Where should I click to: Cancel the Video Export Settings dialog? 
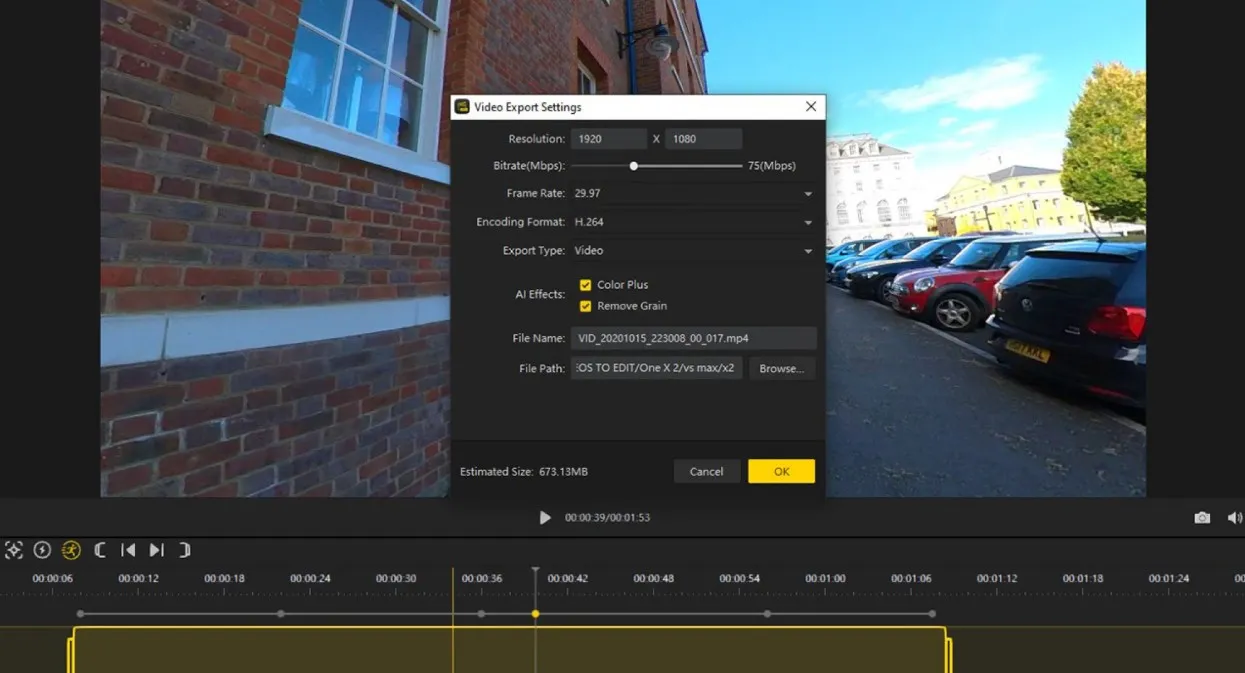pyautogui.click(x=706, y=472)
